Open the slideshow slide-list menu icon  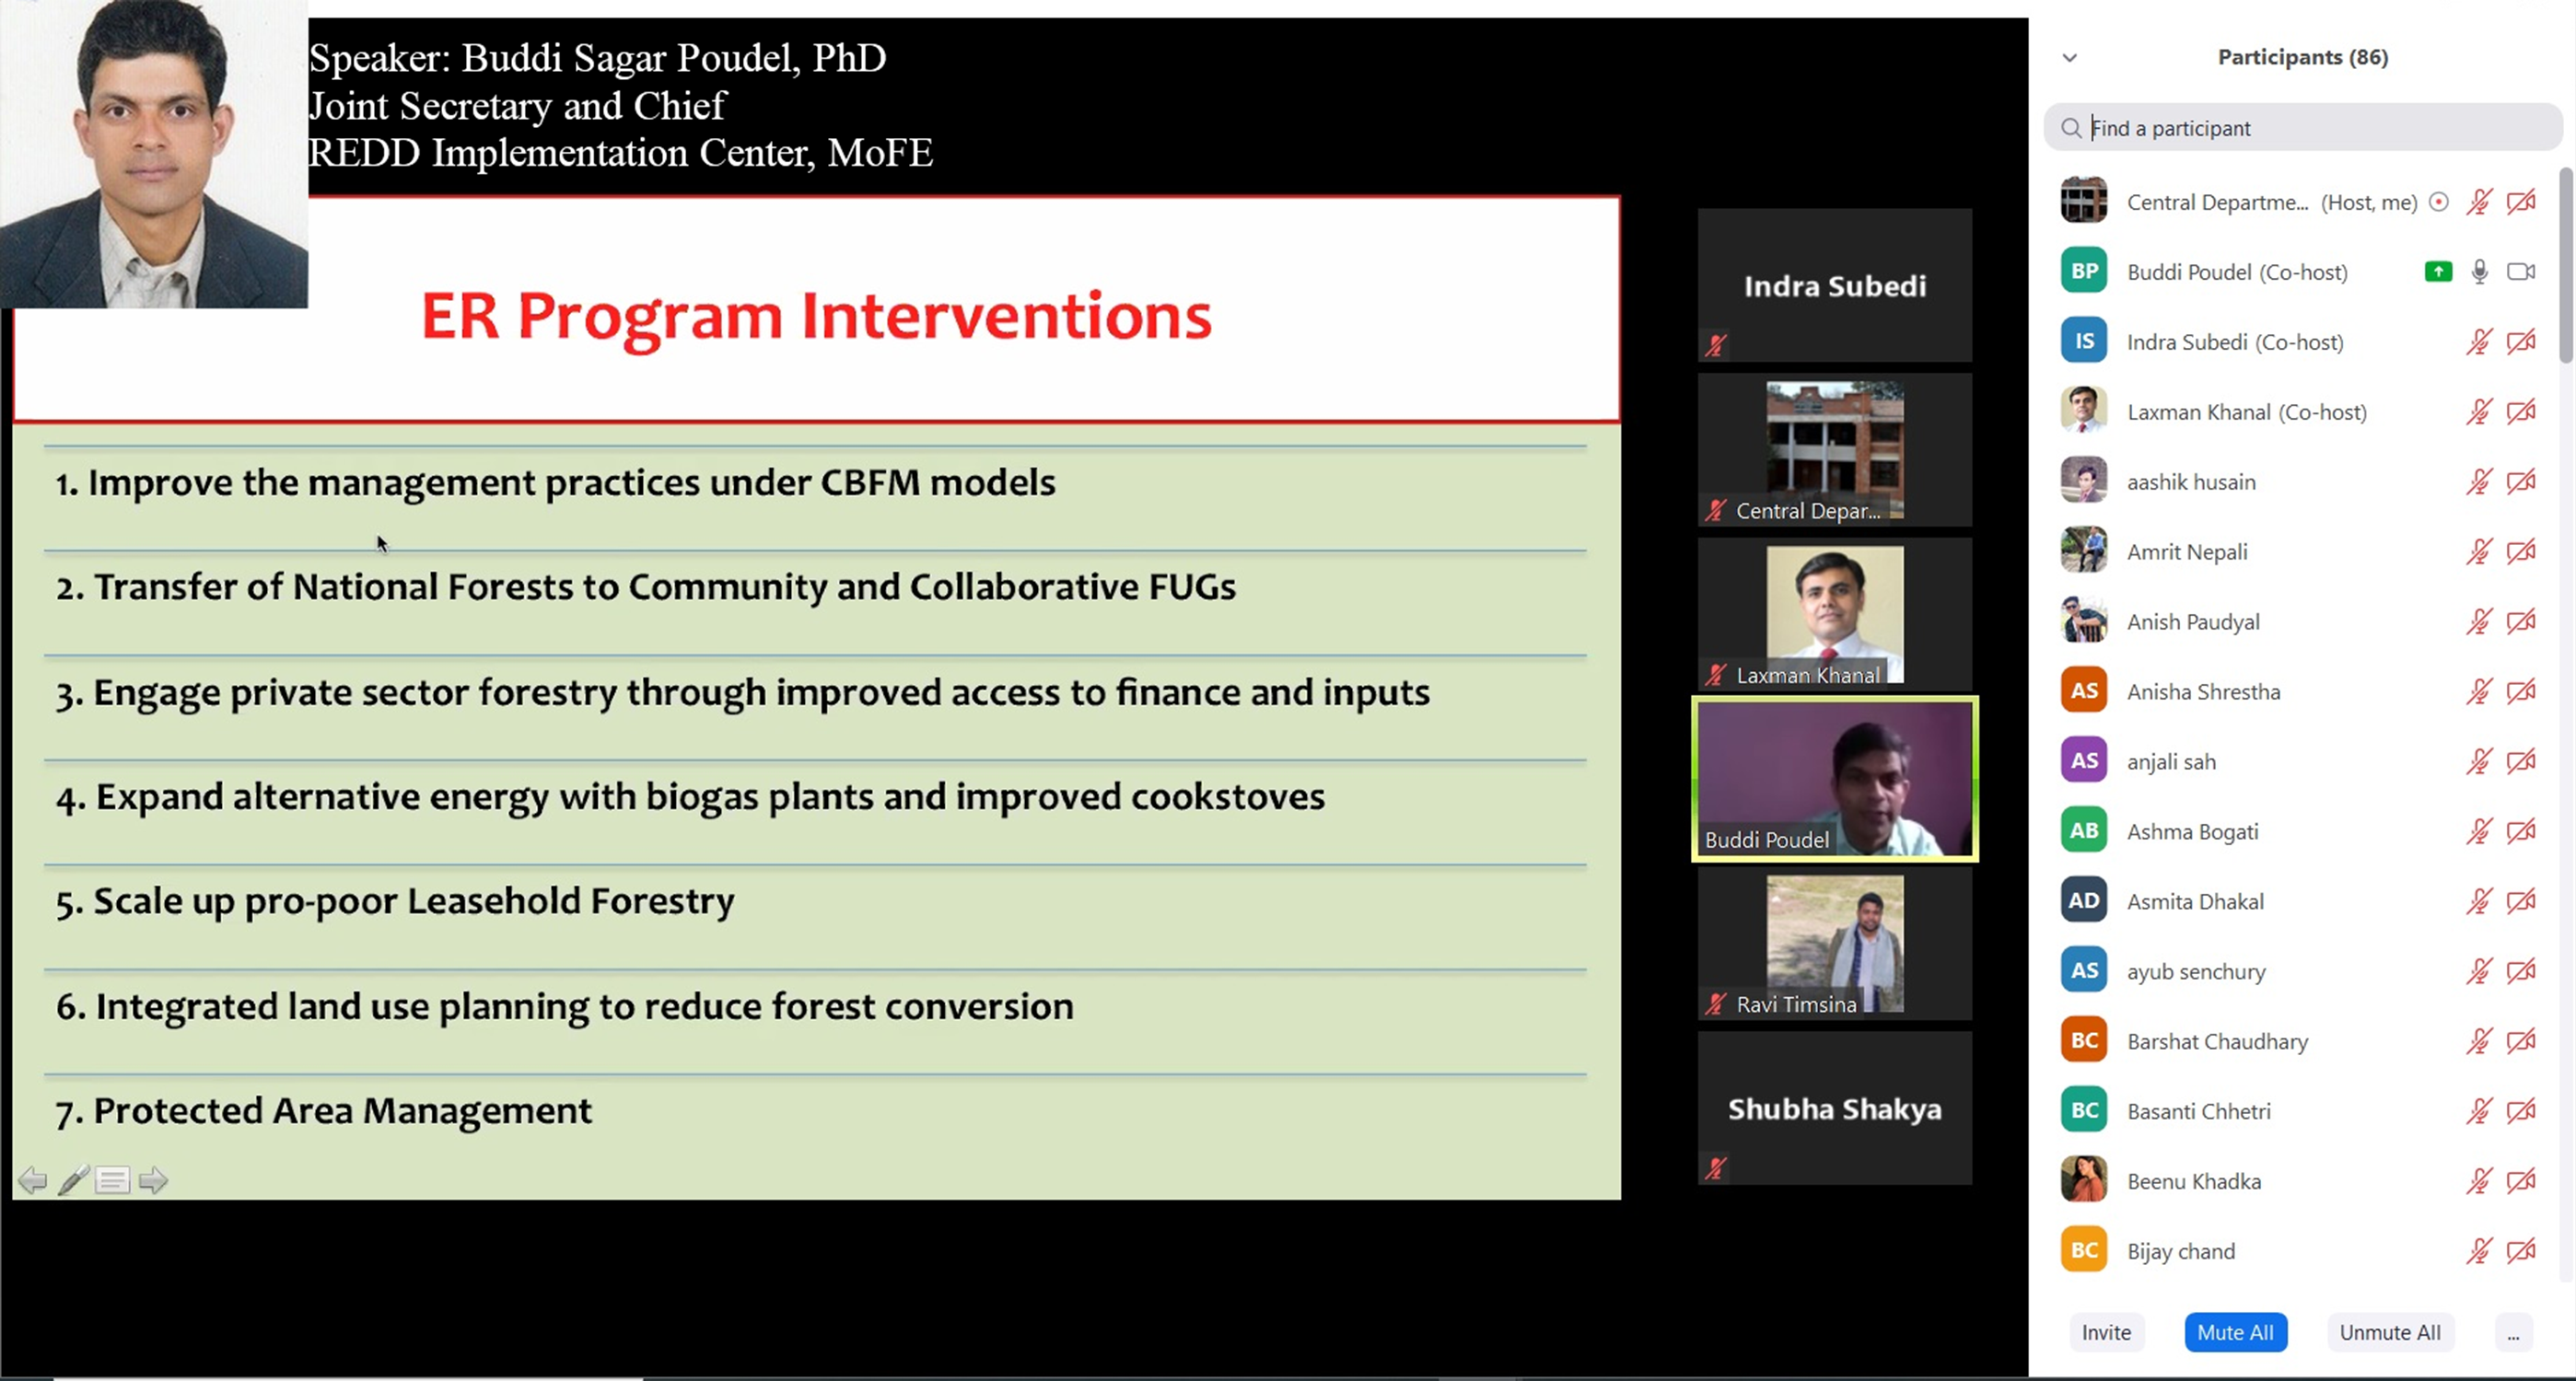(112, 1180)
